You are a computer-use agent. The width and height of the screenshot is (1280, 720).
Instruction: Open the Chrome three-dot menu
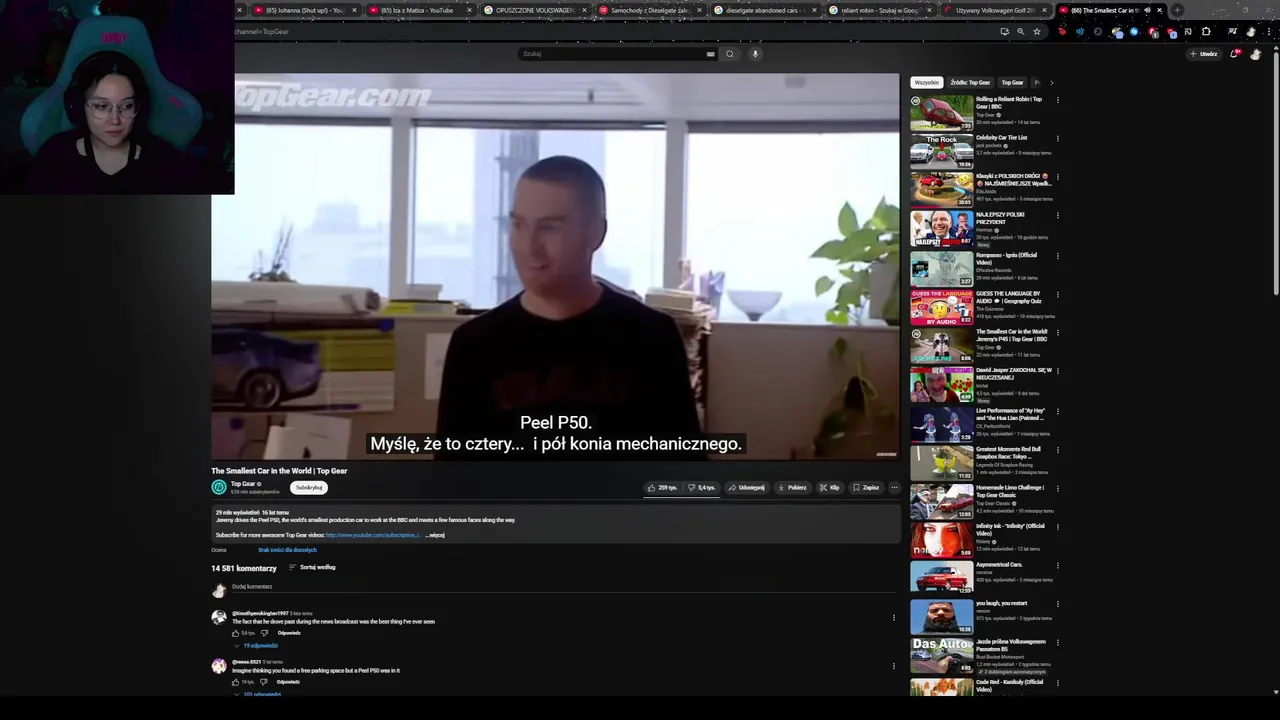(x=1269, y=32)
